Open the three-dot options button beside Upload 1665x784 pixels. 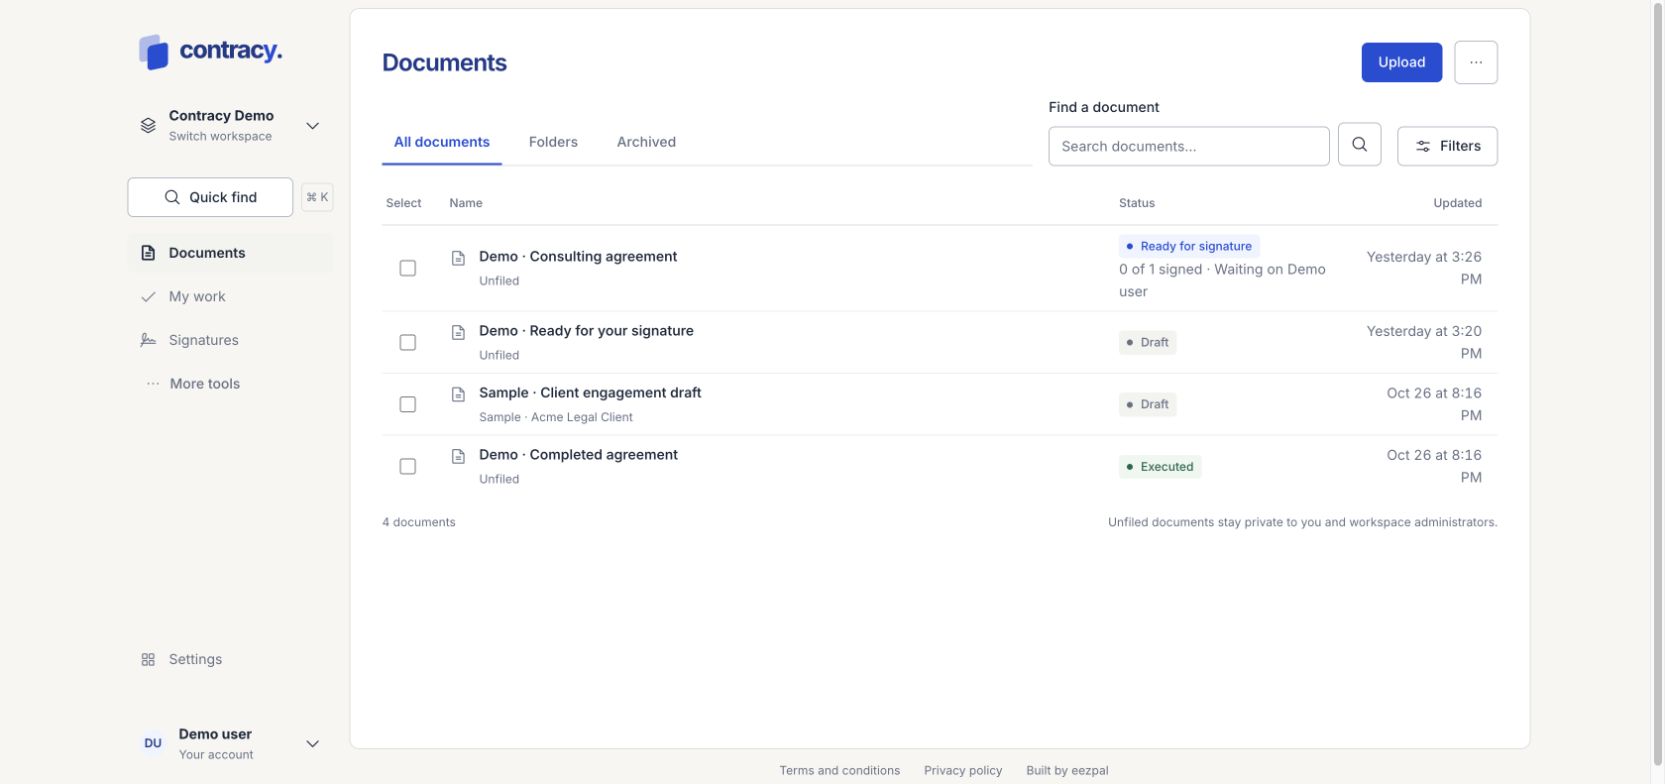click(1475, 62)
